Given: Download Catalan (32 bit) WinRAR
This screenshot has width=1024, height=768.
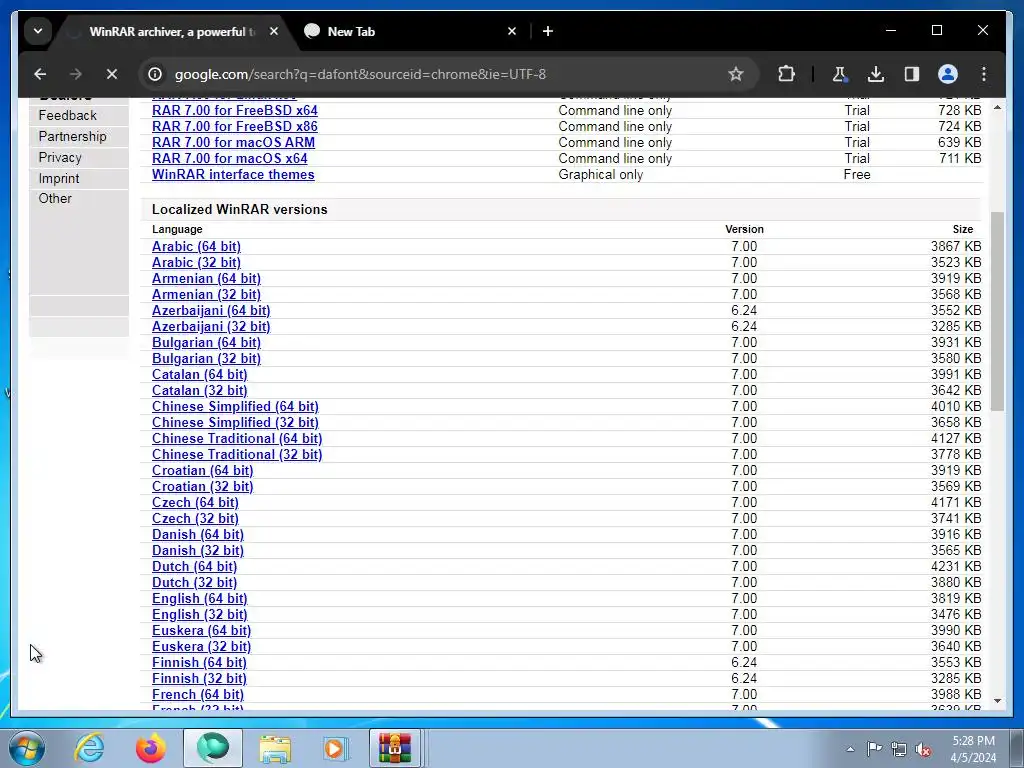Looking at the screenshot, I should click(199, 391).
